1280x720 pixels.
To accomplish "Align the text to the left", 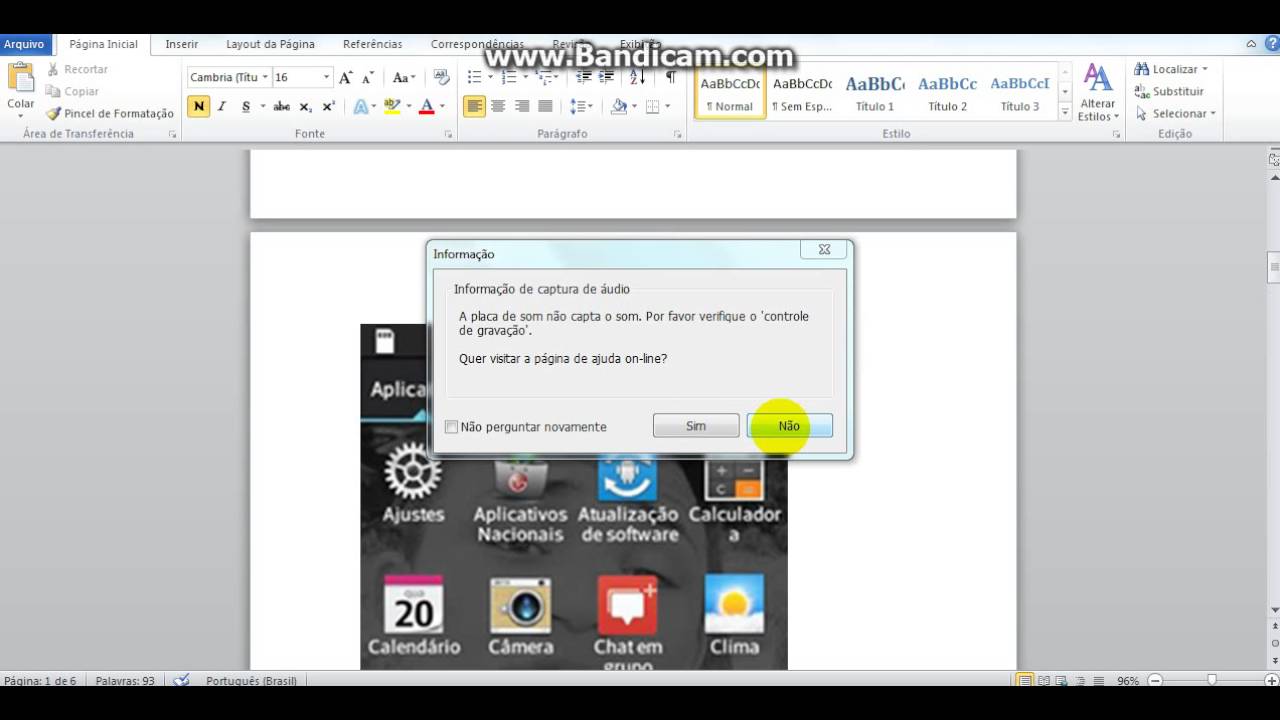I will (x=474, y=106).
